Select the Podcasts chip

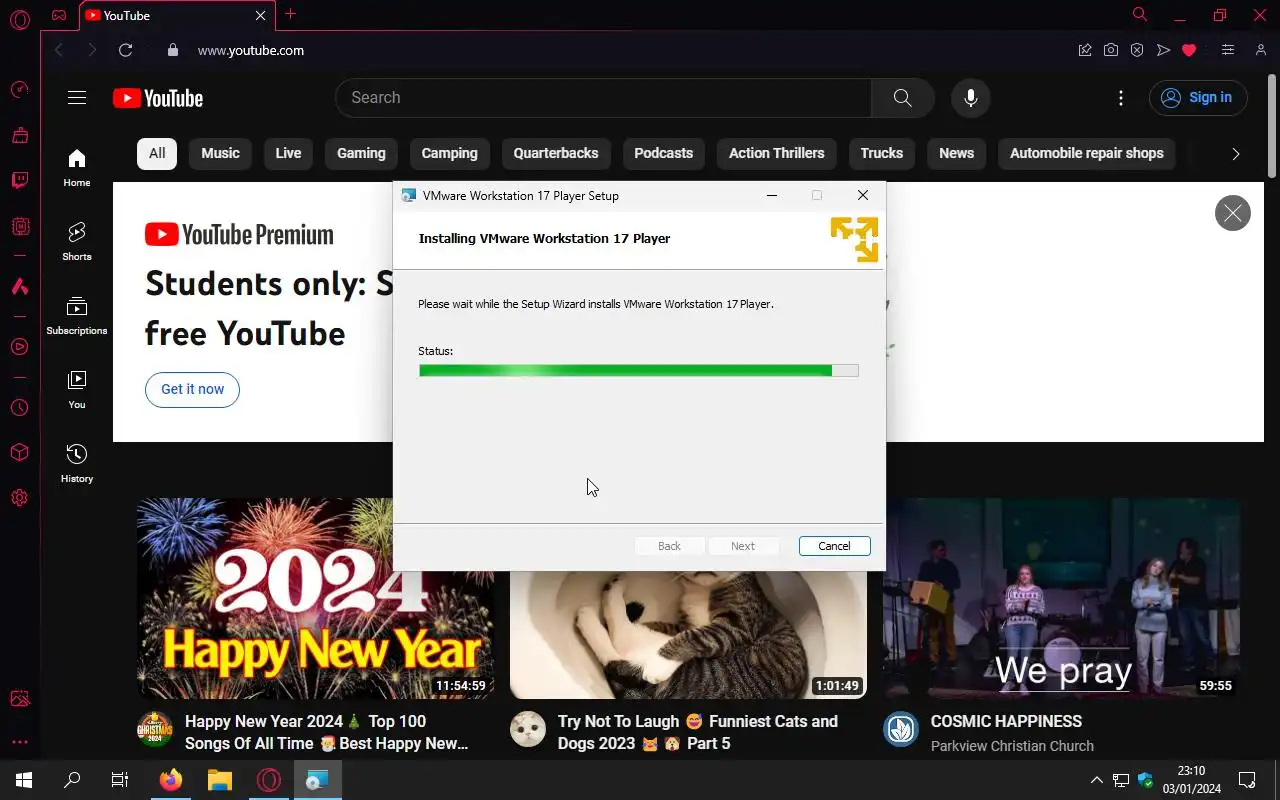[x=663, y=153]
